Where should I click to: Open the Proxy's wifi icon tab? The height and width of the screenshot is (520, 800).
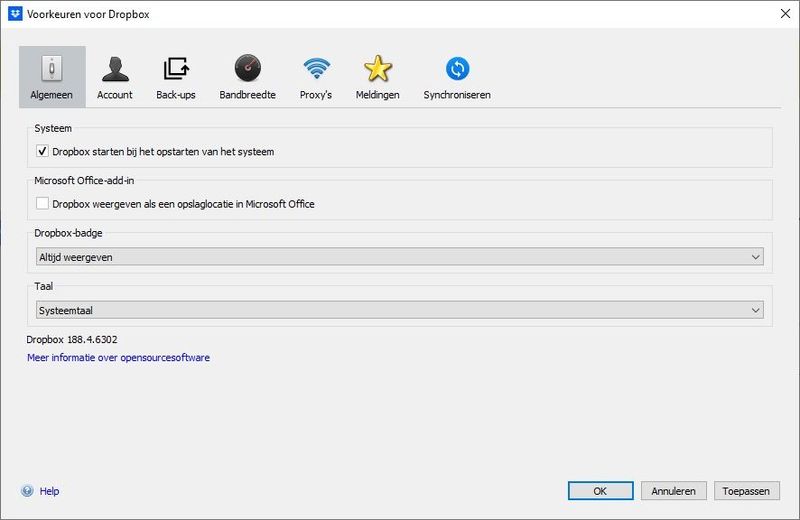click(x=316, y=77)
